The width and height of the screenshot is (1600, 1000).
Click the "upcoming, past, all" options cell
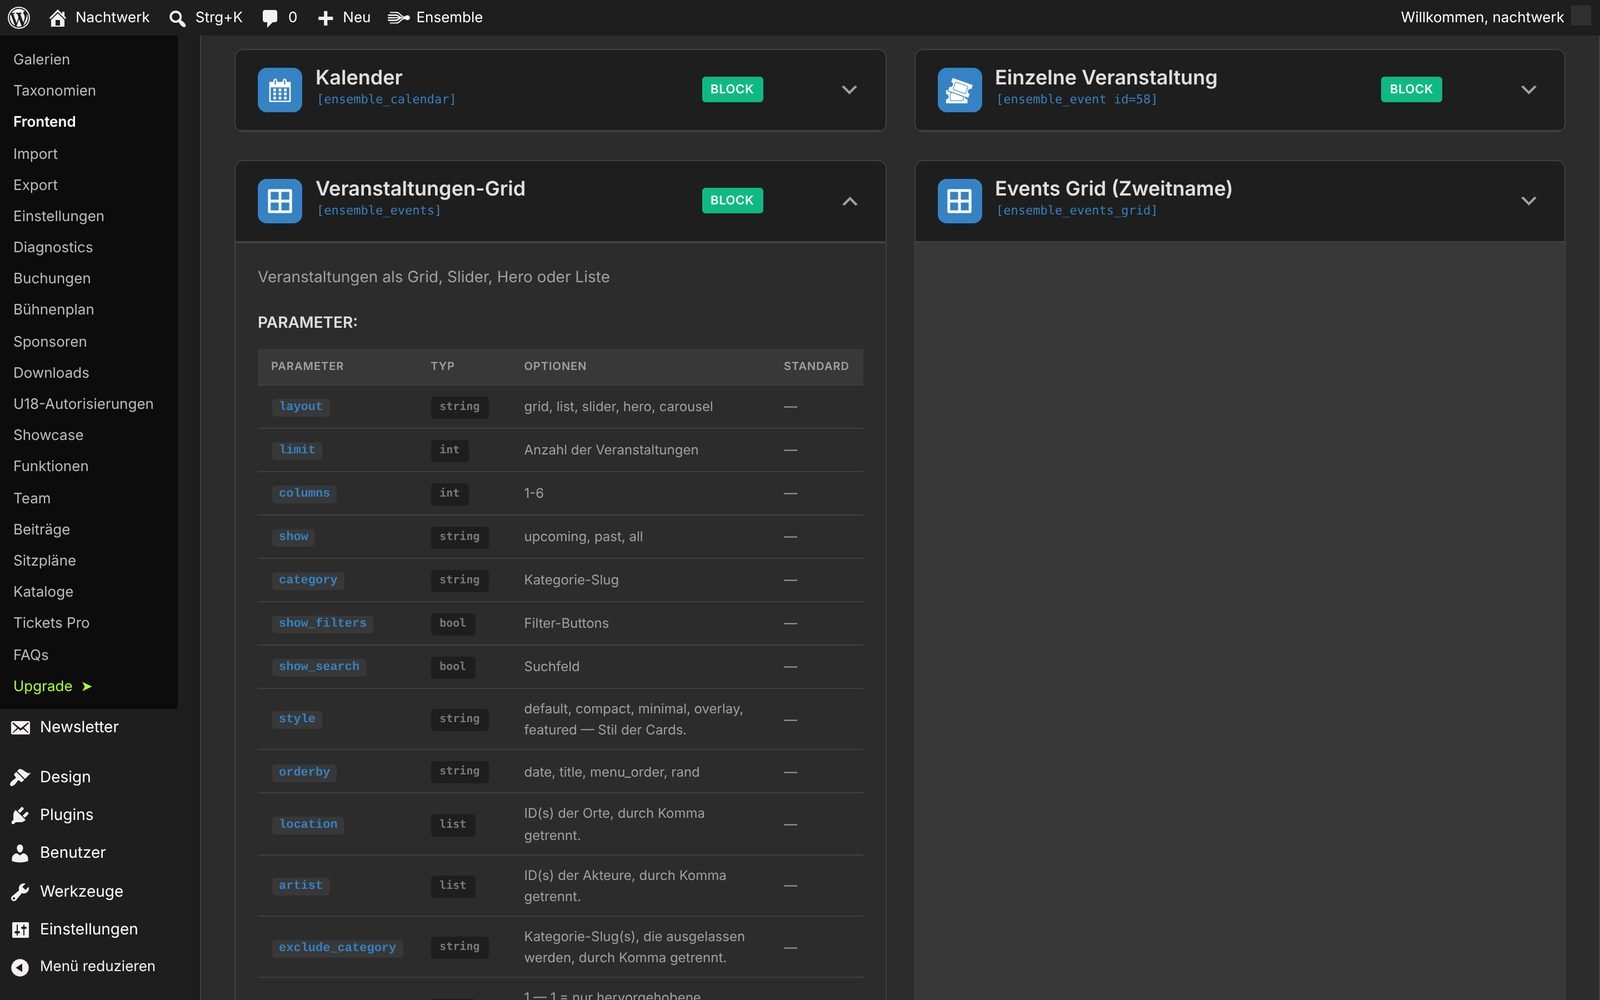584,537
